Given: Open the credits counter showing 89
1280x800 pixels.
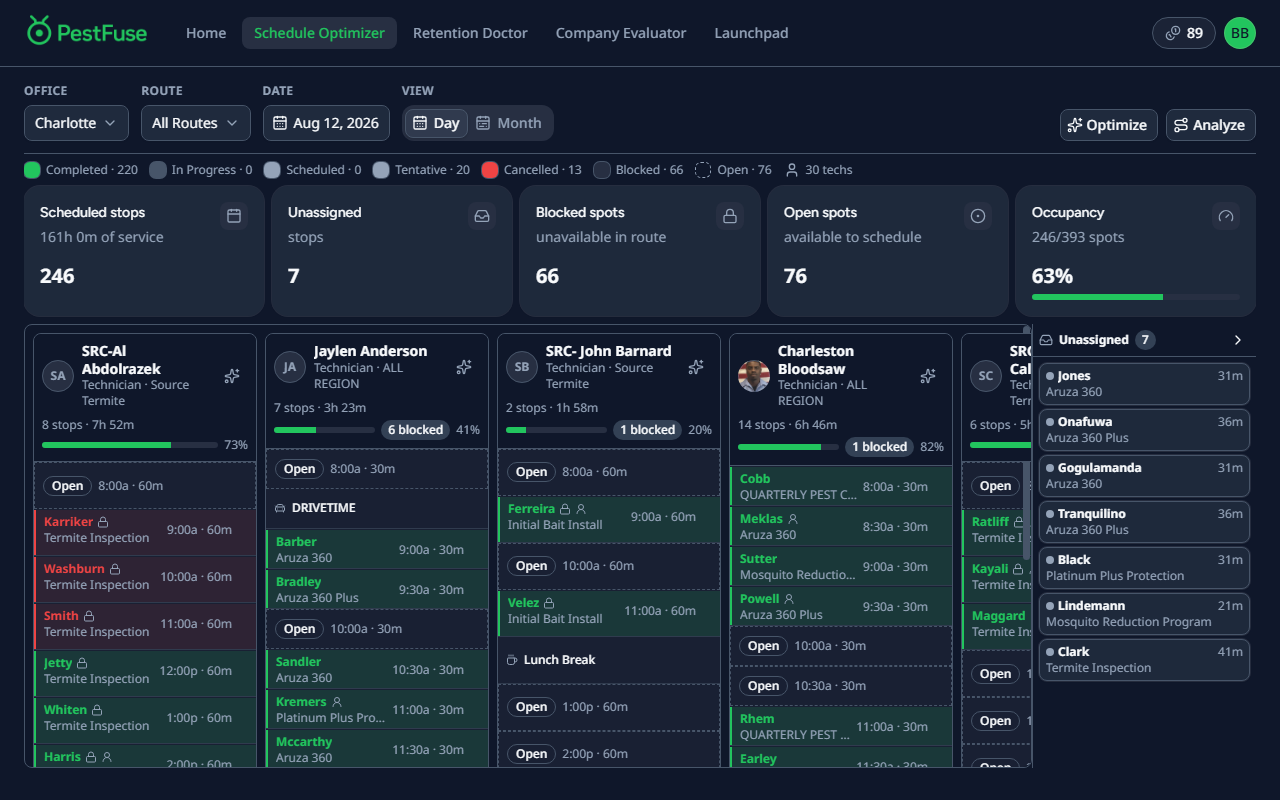Looking at the screenshot, I should pyautogui.click(x=1184, y=33).
